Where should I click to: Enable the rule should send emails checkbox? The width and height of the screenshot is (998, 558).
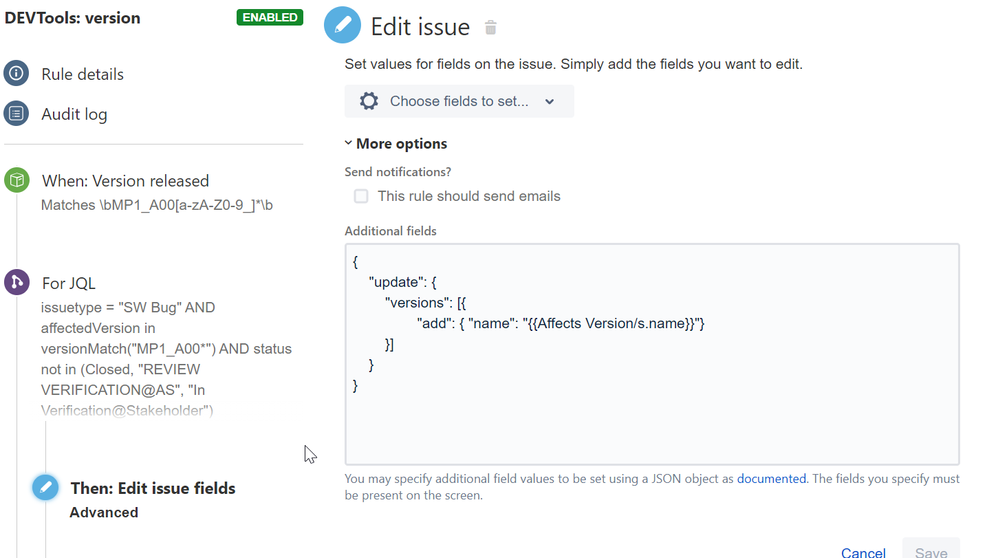click(x=361, y=196)
